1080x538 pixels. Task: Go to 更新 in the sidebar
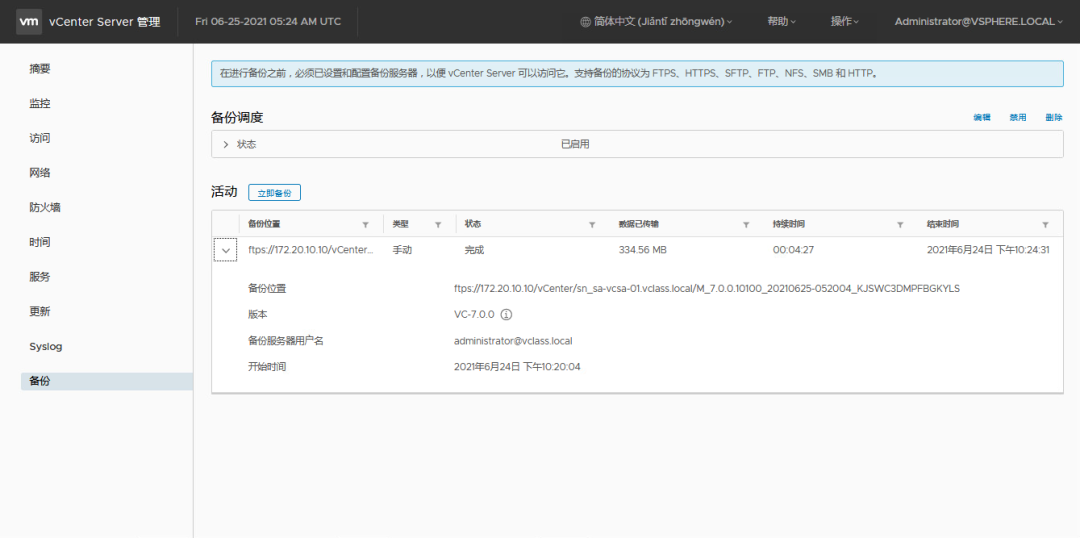coord(40,311)
